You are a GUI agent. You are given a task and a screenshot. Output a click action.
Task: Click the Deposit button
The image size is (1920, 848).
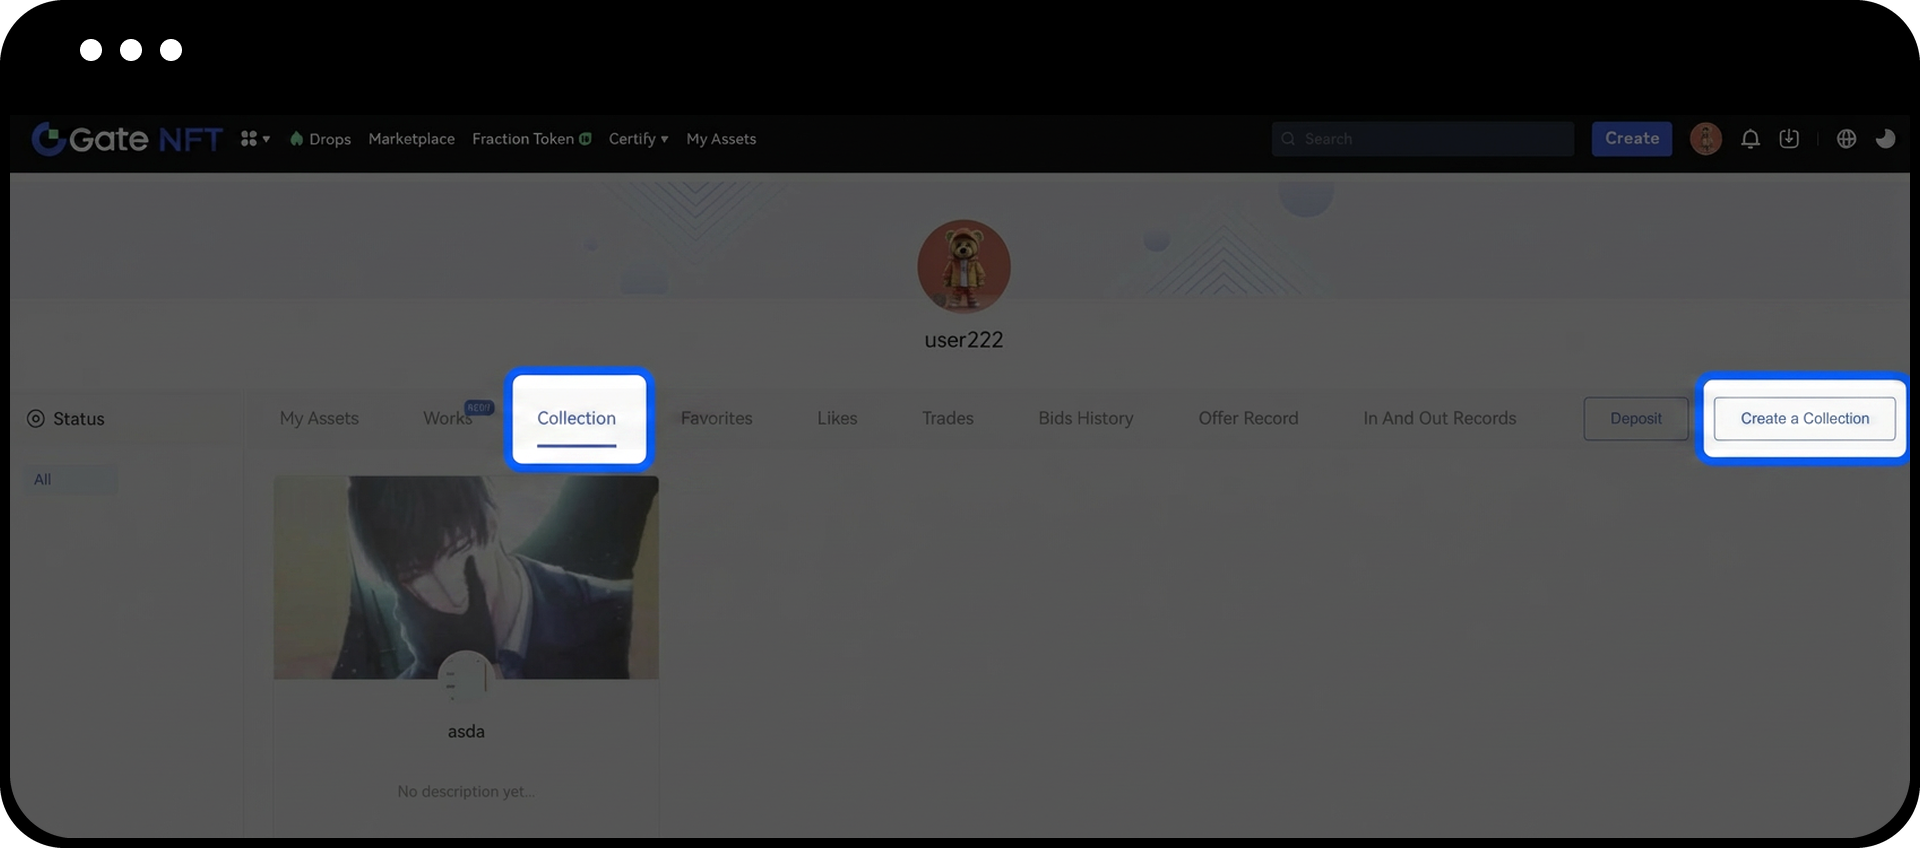point(1635,419)
